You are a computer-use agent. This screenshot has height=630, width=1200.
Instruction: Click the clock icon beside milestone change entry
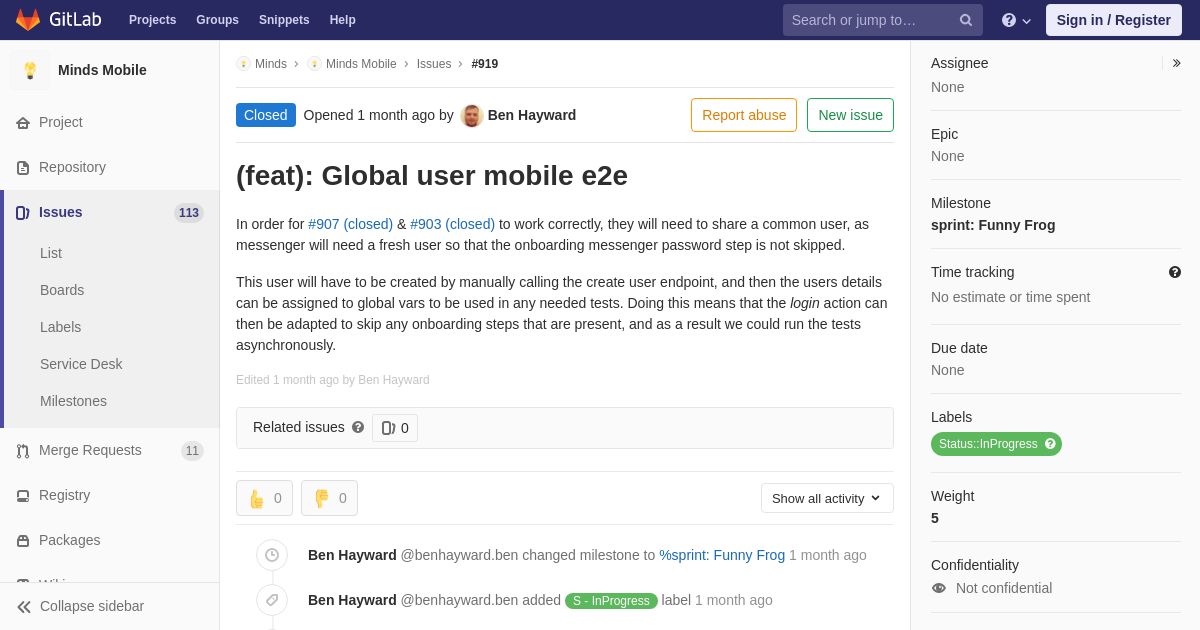coord(272,555)
